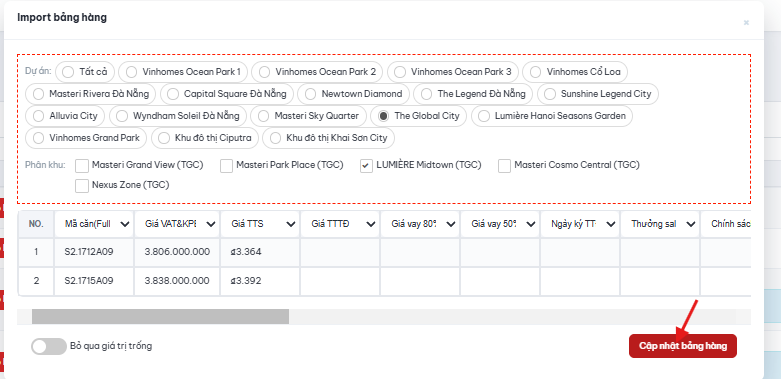
Task: Check Masteri Cosmo Central (TGC) zone
Action: point(505,165)
